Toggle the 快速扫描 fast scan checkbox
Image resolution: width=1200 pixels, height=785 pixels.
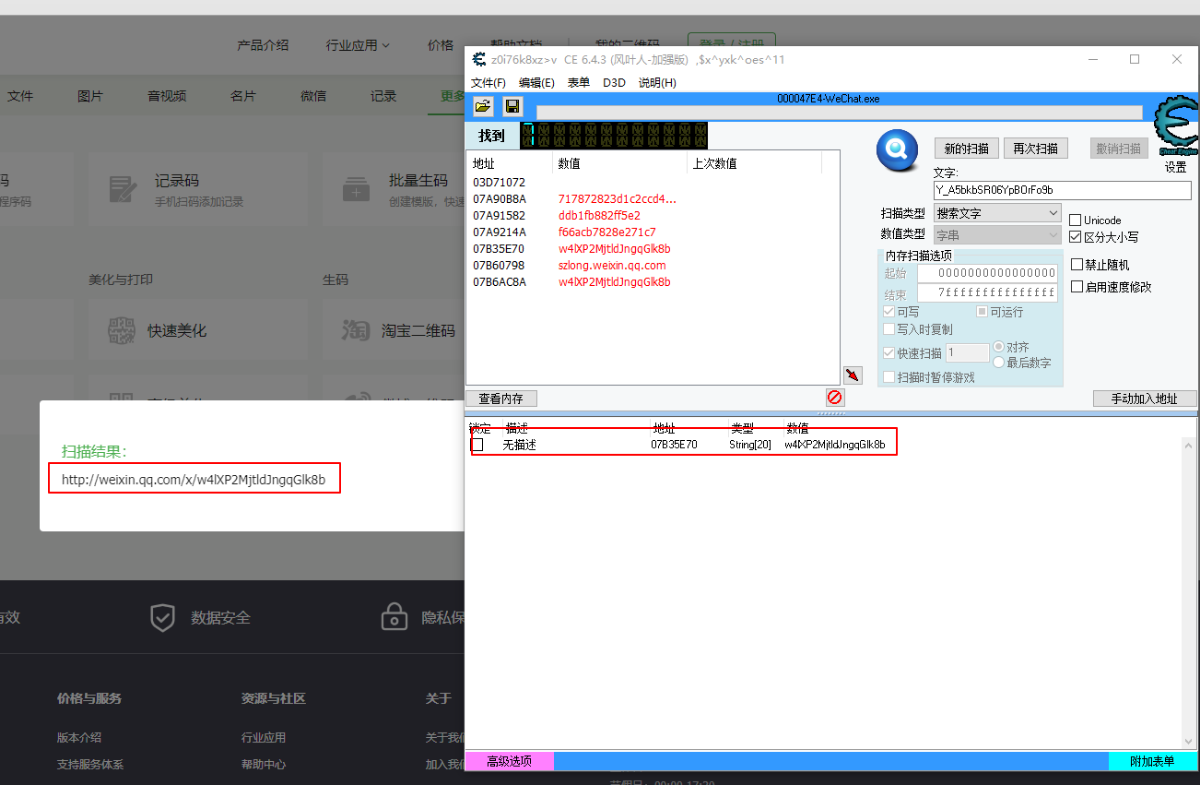pos(889,353)
